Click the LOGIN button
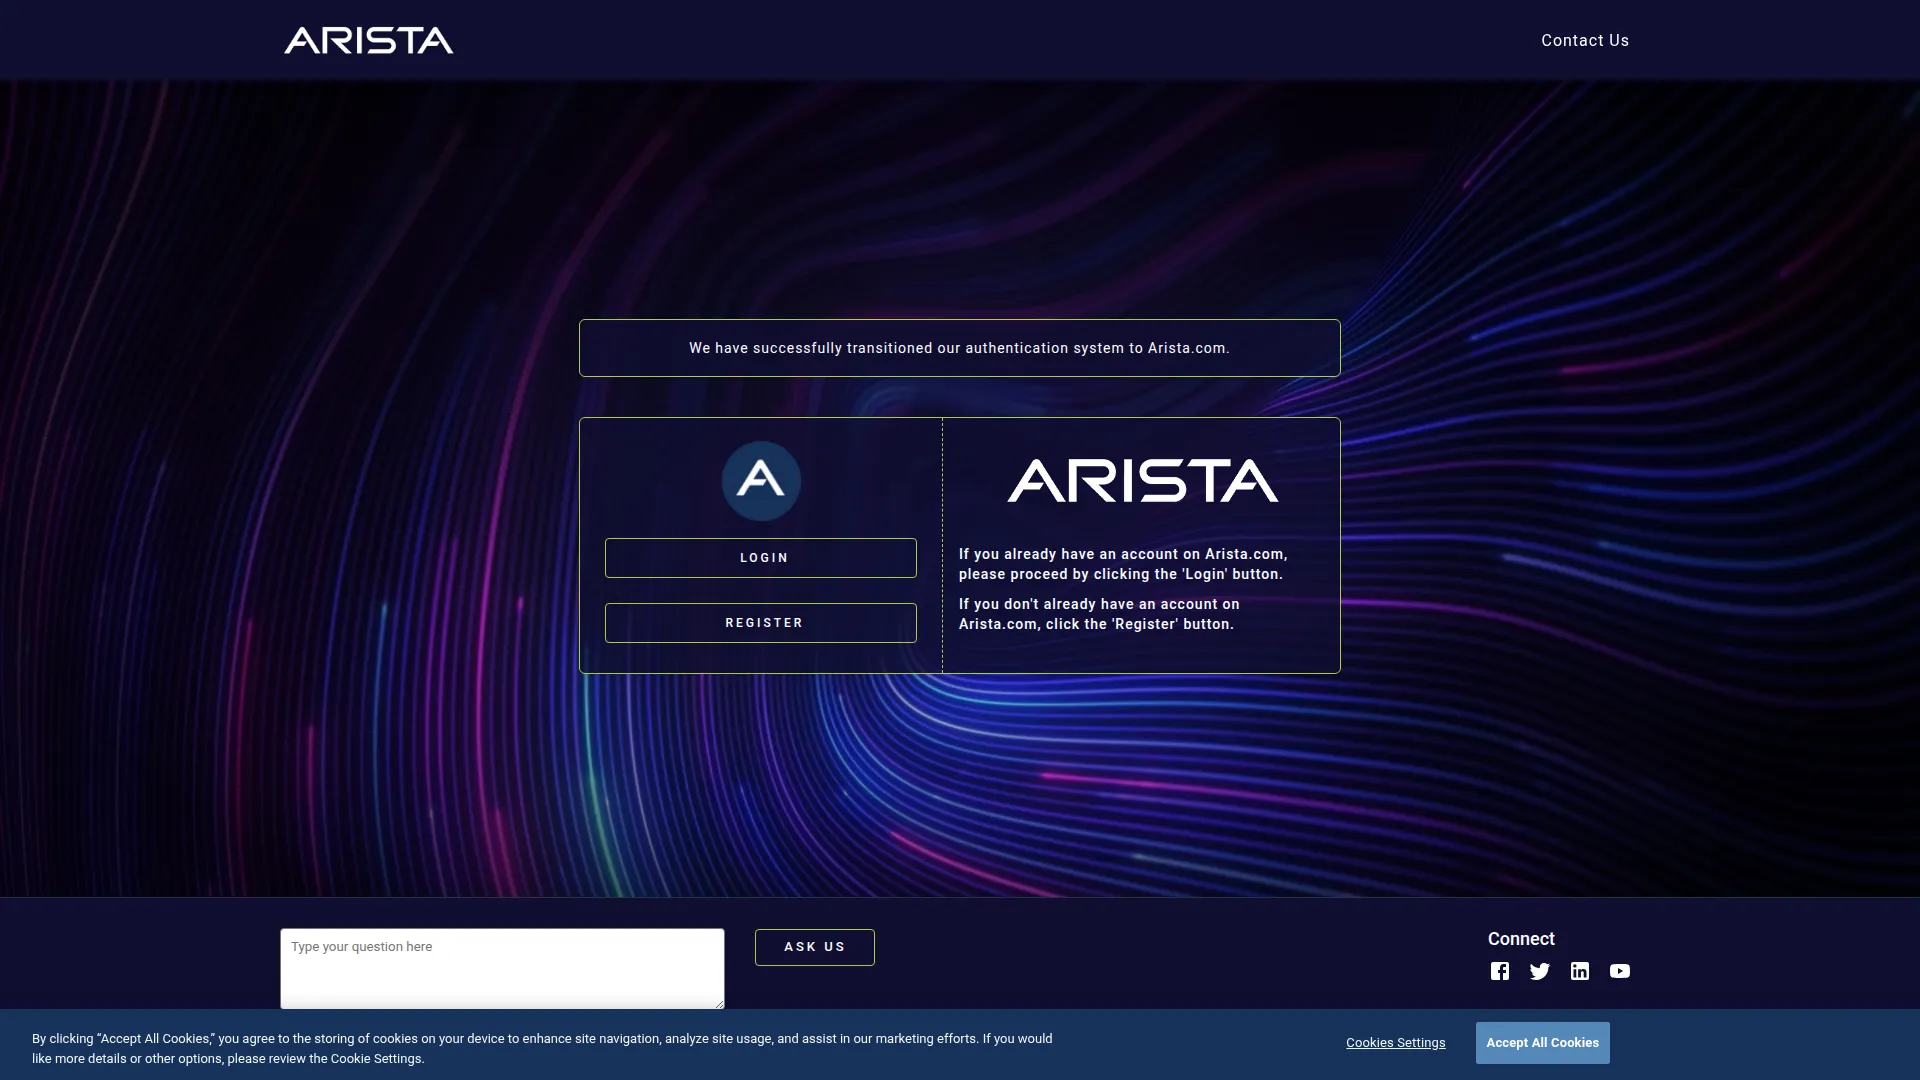This screenshot has height=1080, width=1920. click(761, 558)
